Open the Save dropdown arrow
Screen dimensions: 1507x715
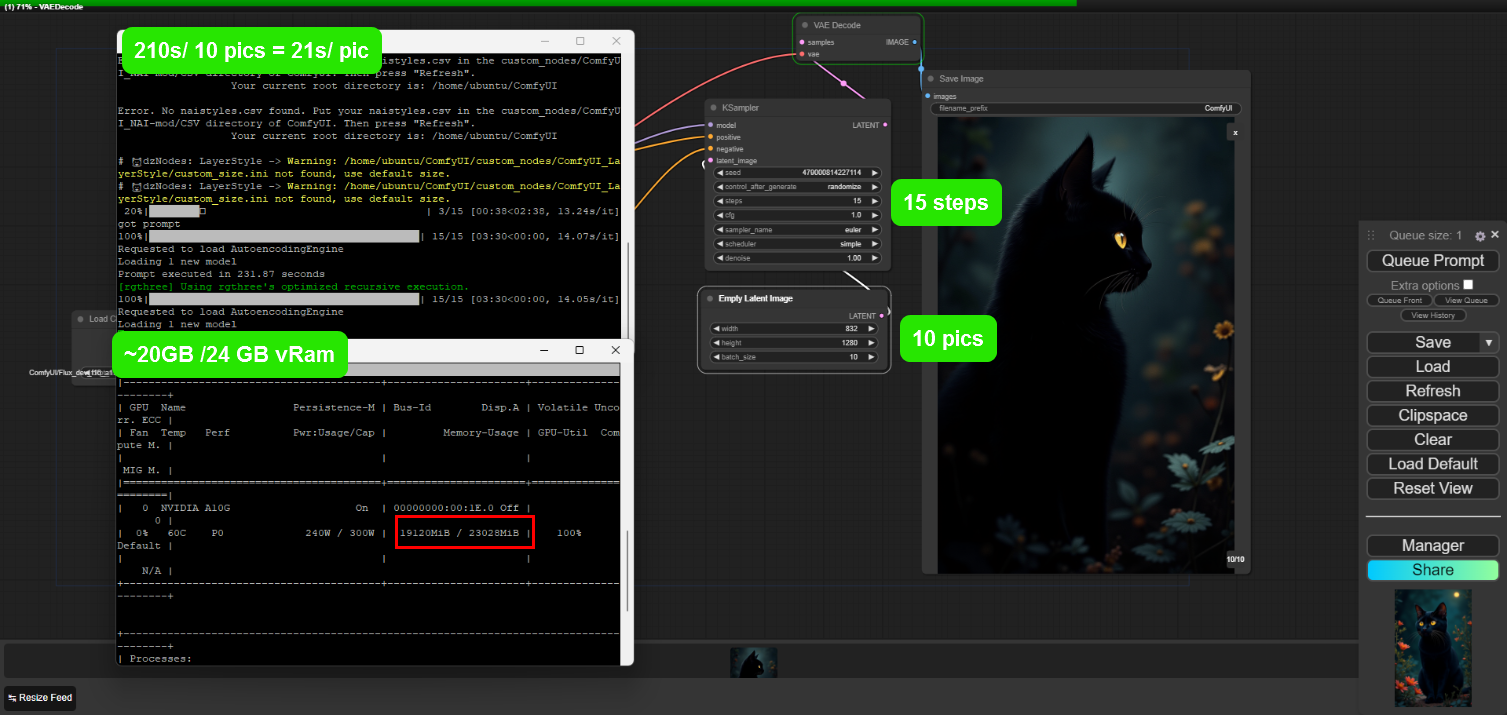point(1488,343)
